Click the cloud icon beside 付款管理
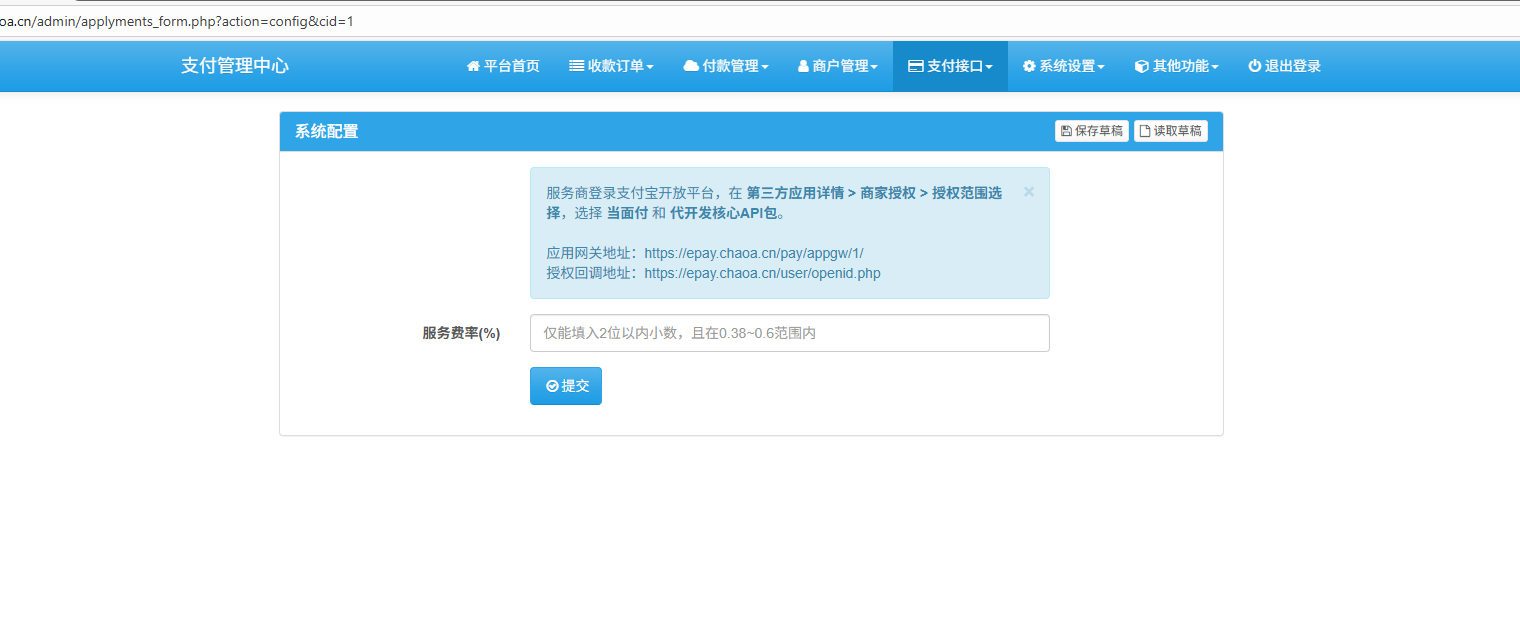This screenshot has height=626, width=1520. (x=691, y=66)
